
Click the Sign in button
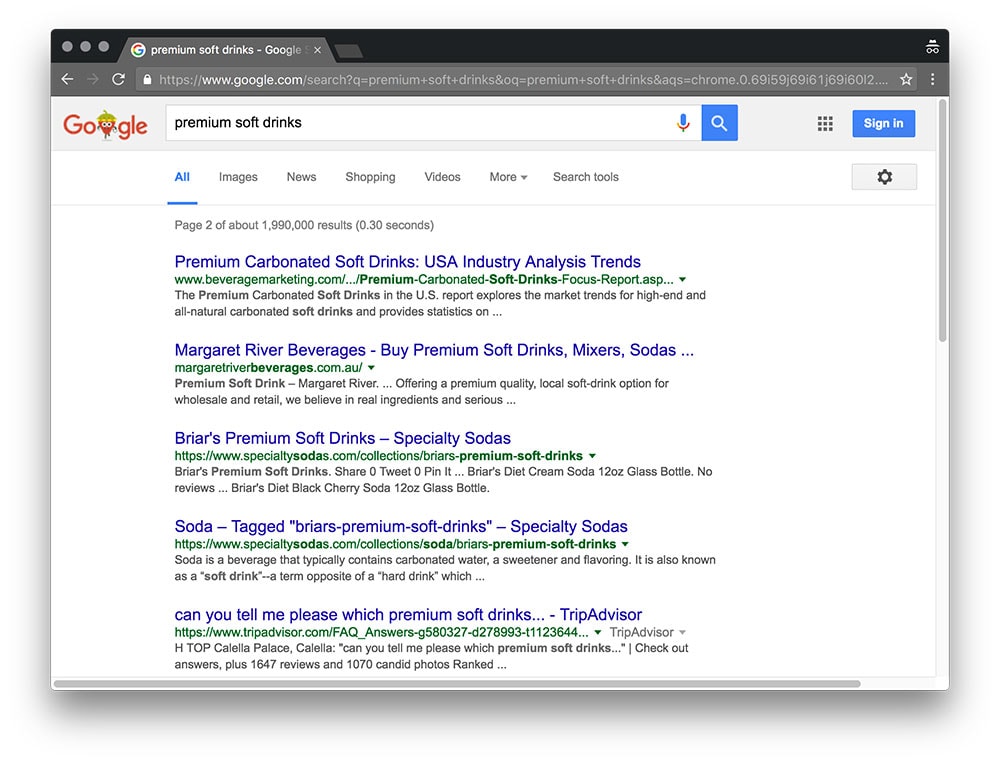tap(883, 123)
